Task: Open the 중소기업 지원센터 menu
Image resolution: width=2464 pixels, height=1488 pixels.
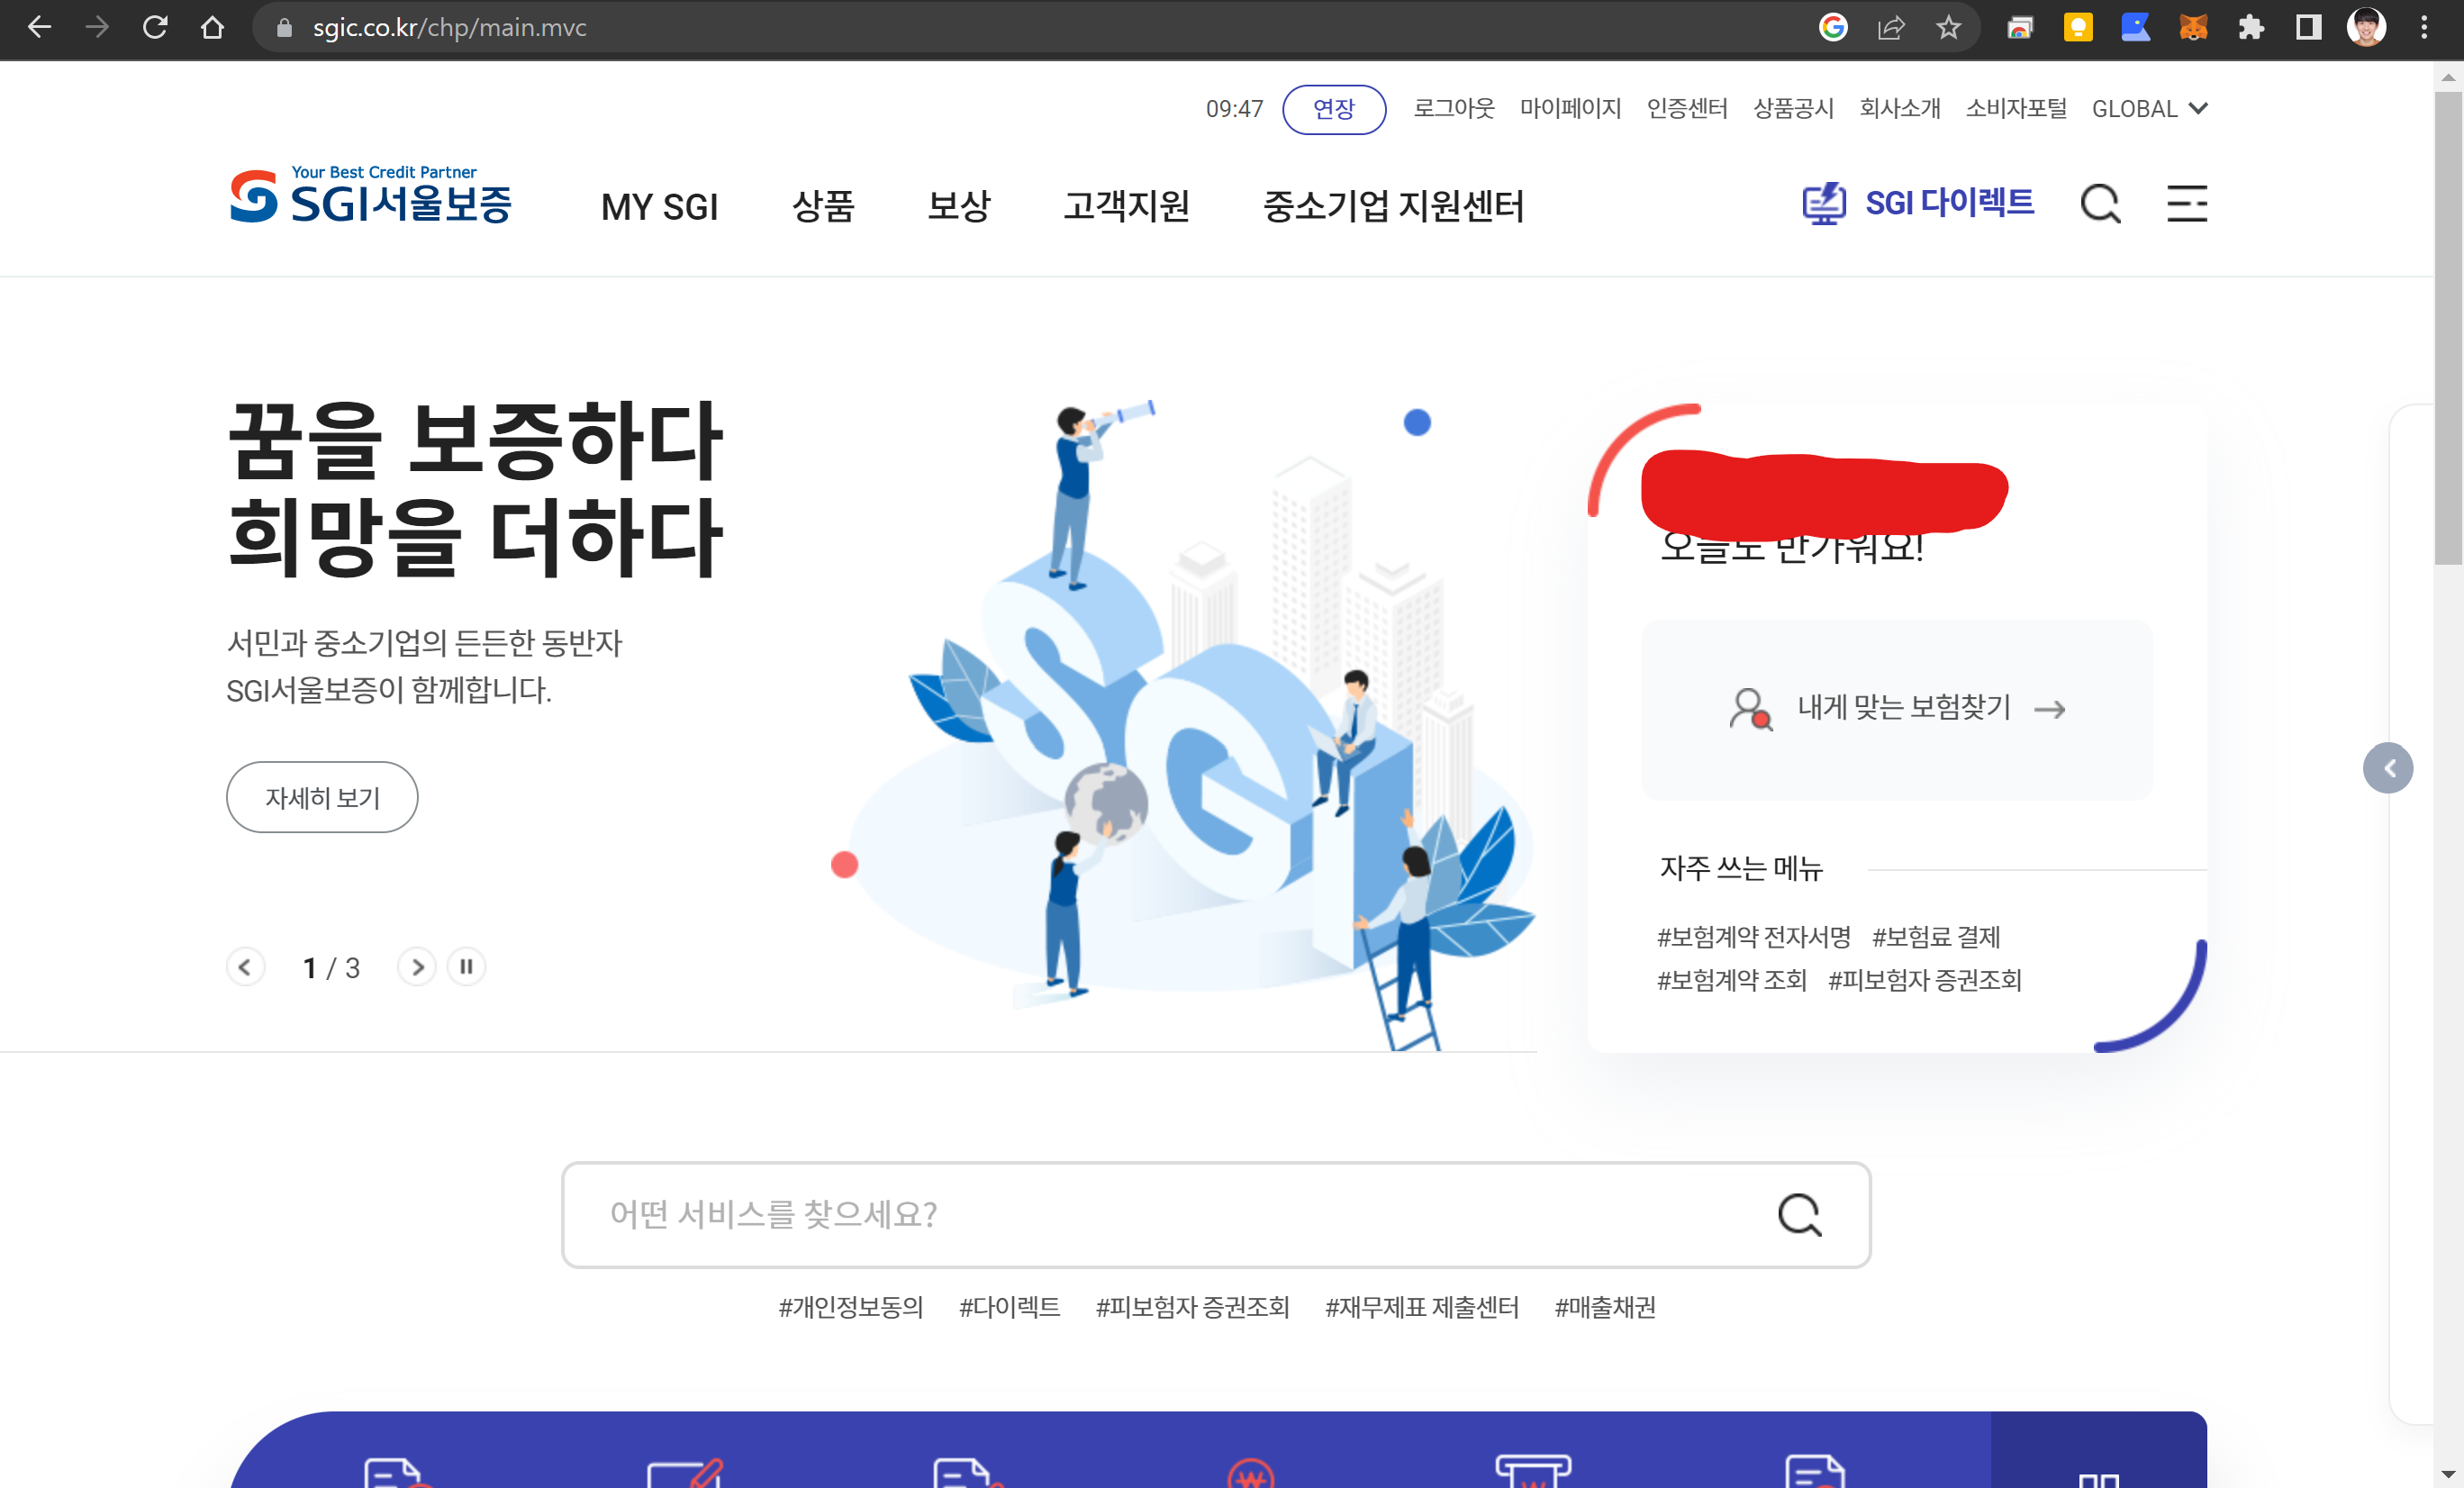Action: [1393, 207]
